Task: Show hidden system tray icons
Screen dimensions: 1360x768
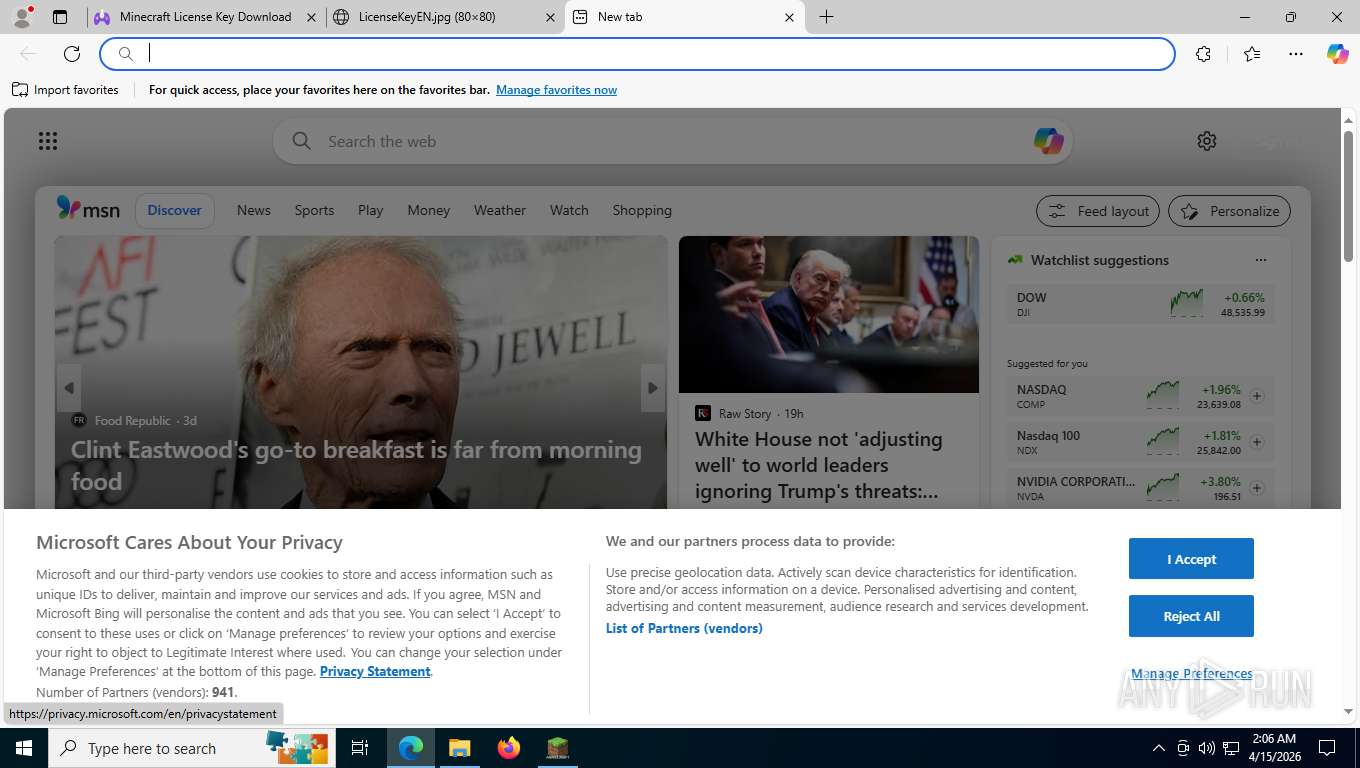Action: pyautogui.click(x=1158, y=748)
